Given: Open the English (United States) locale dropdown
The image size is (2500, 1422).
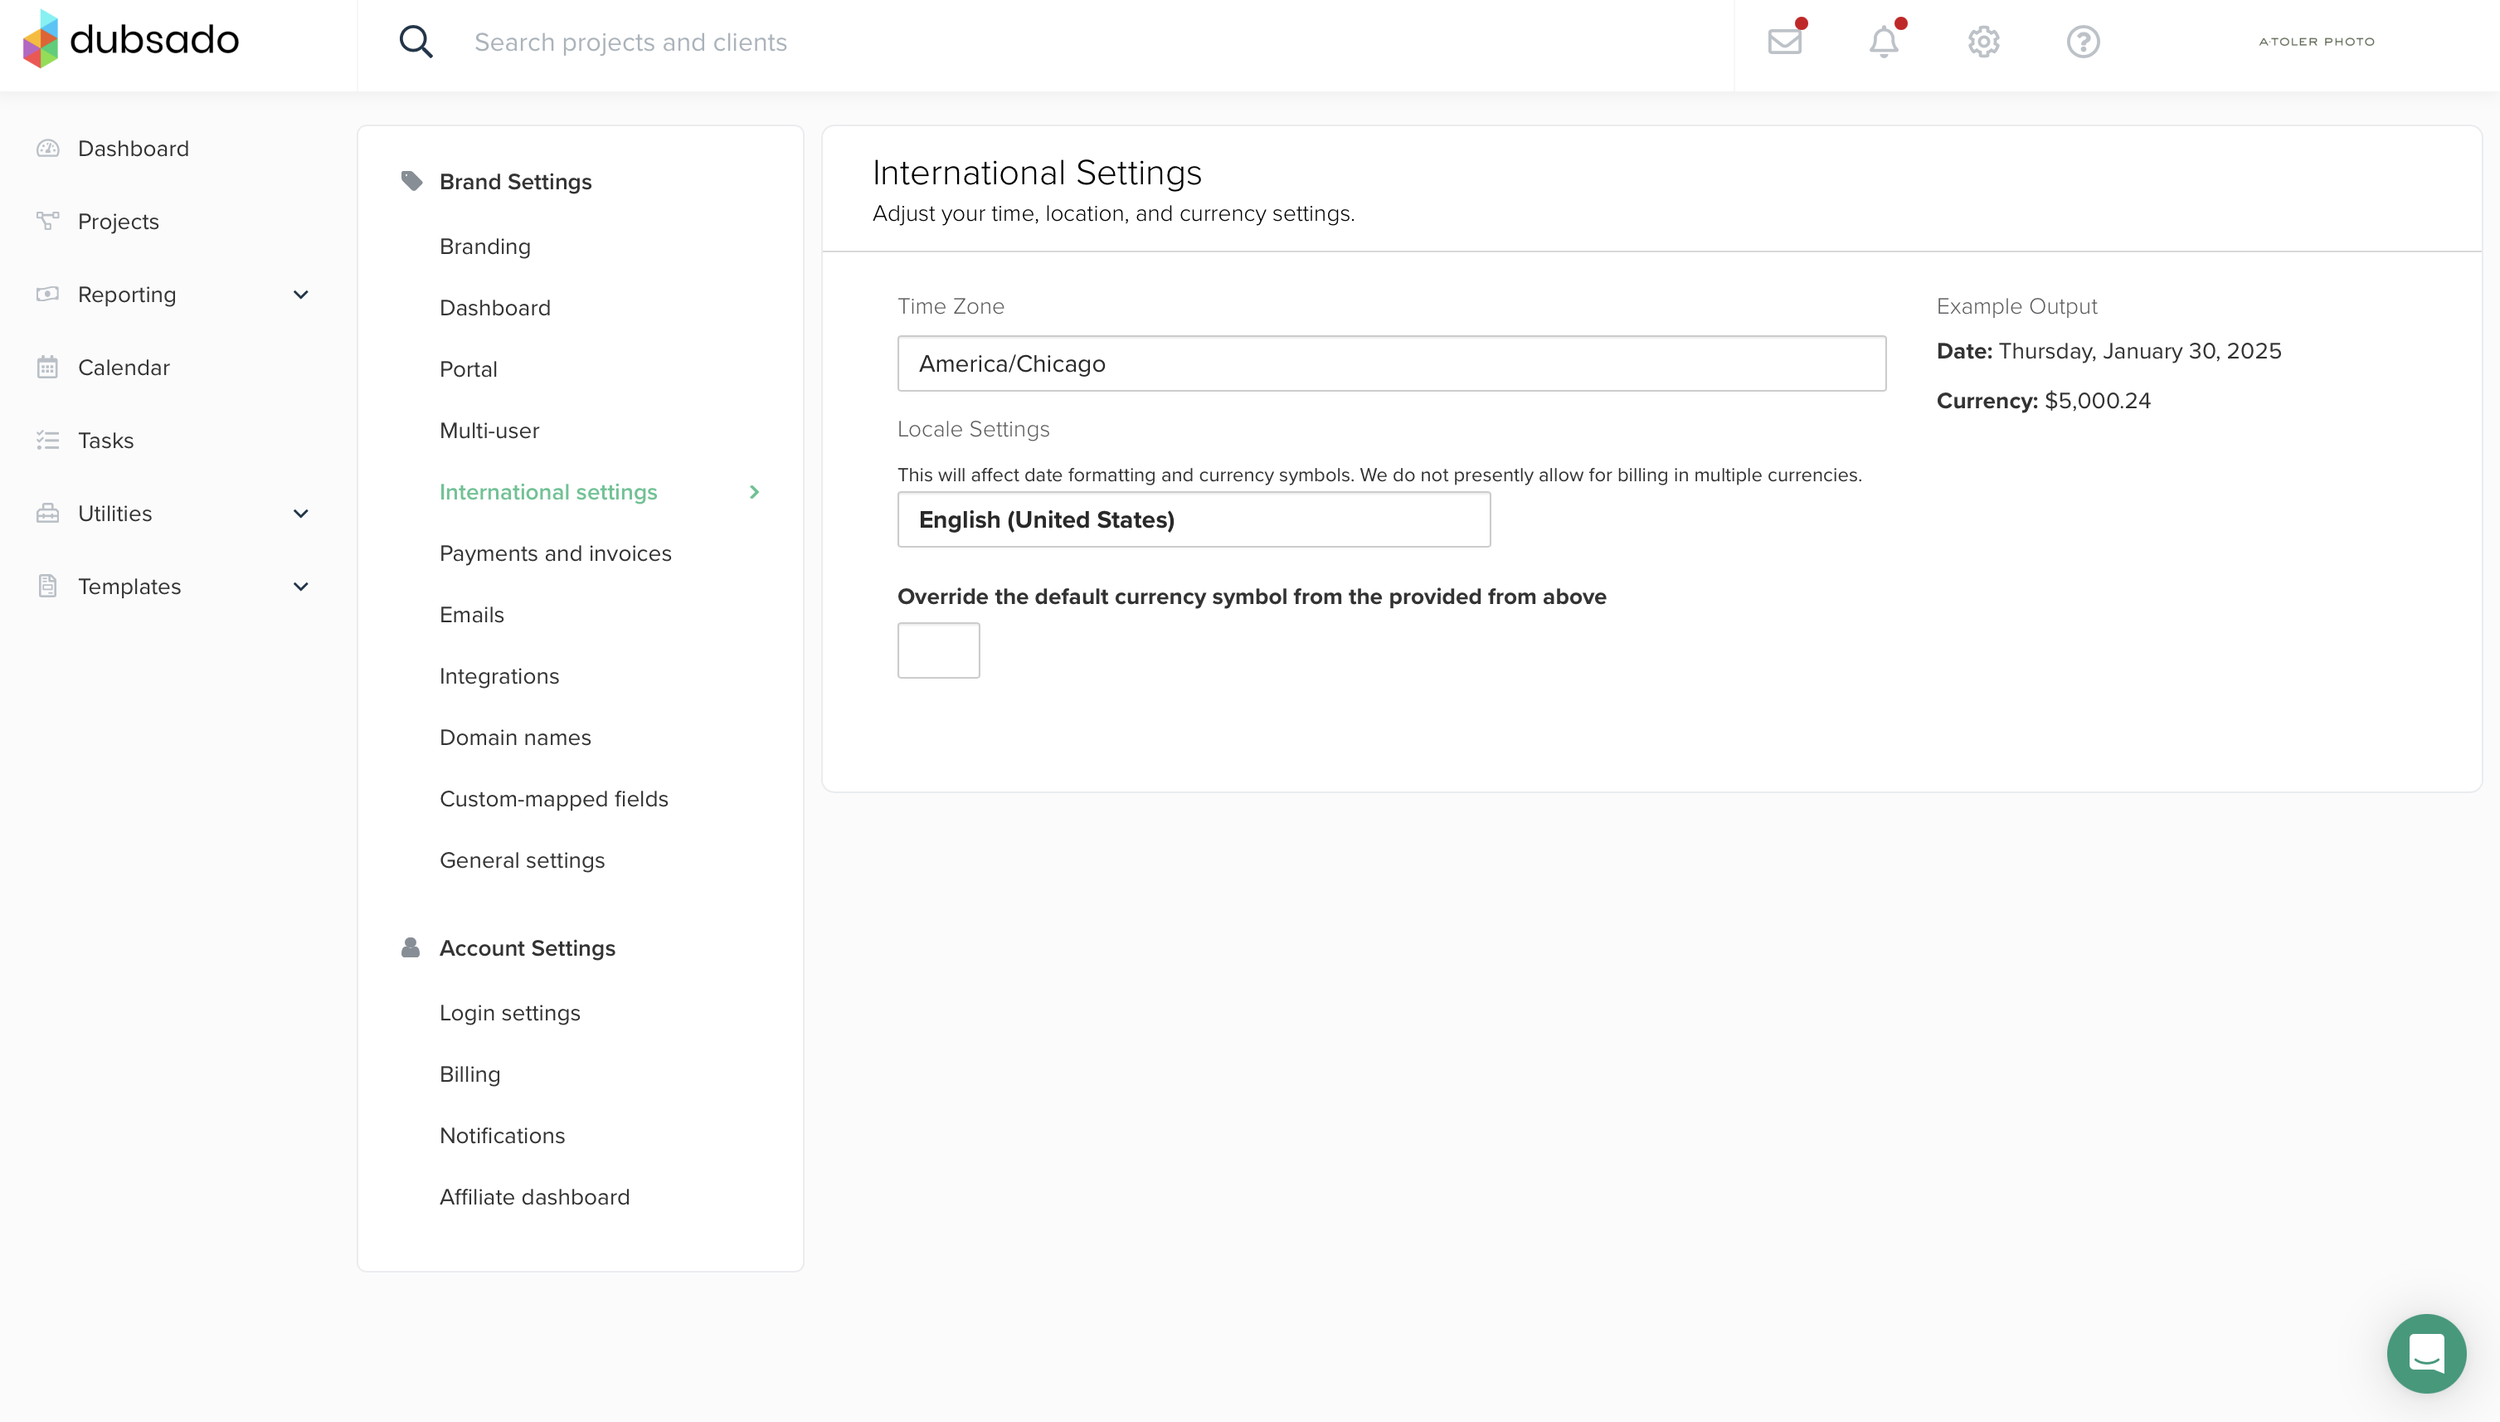Looking at the screenshot, I should click(1193, 519).
